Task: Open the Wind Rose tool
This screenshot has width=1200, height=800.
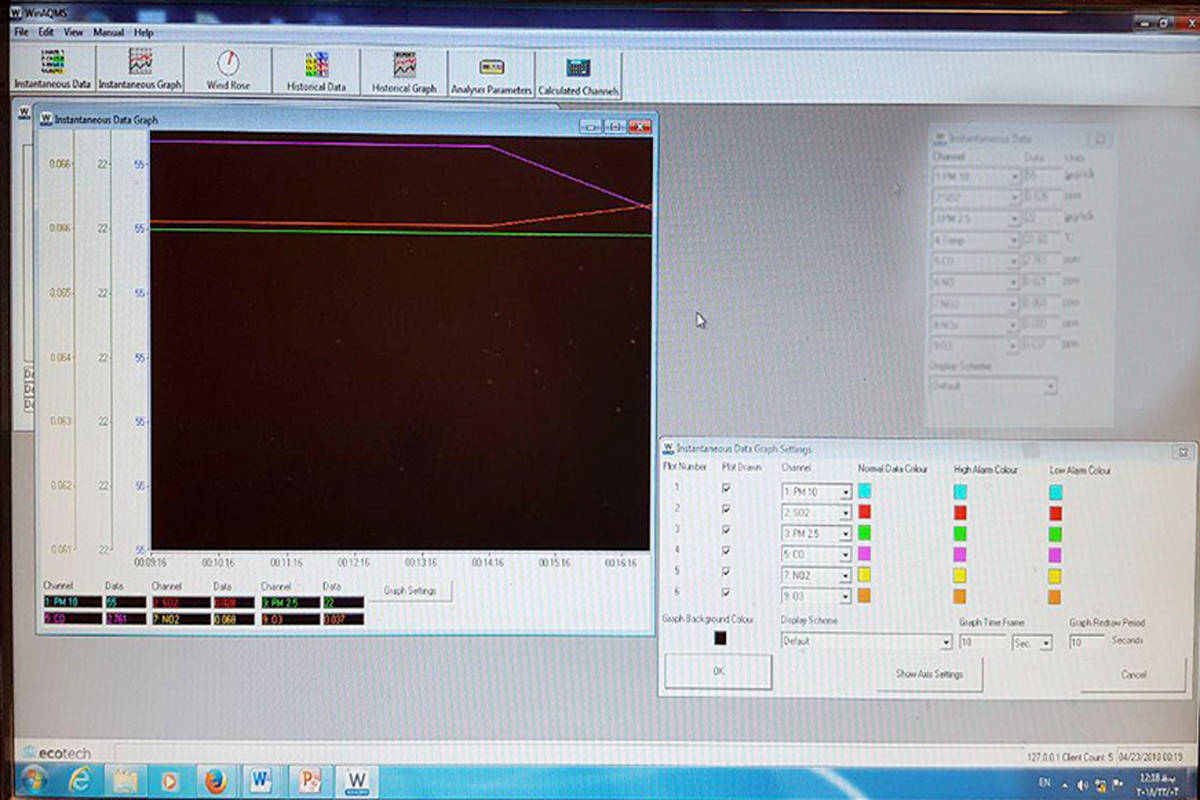Action: (228, 71)
